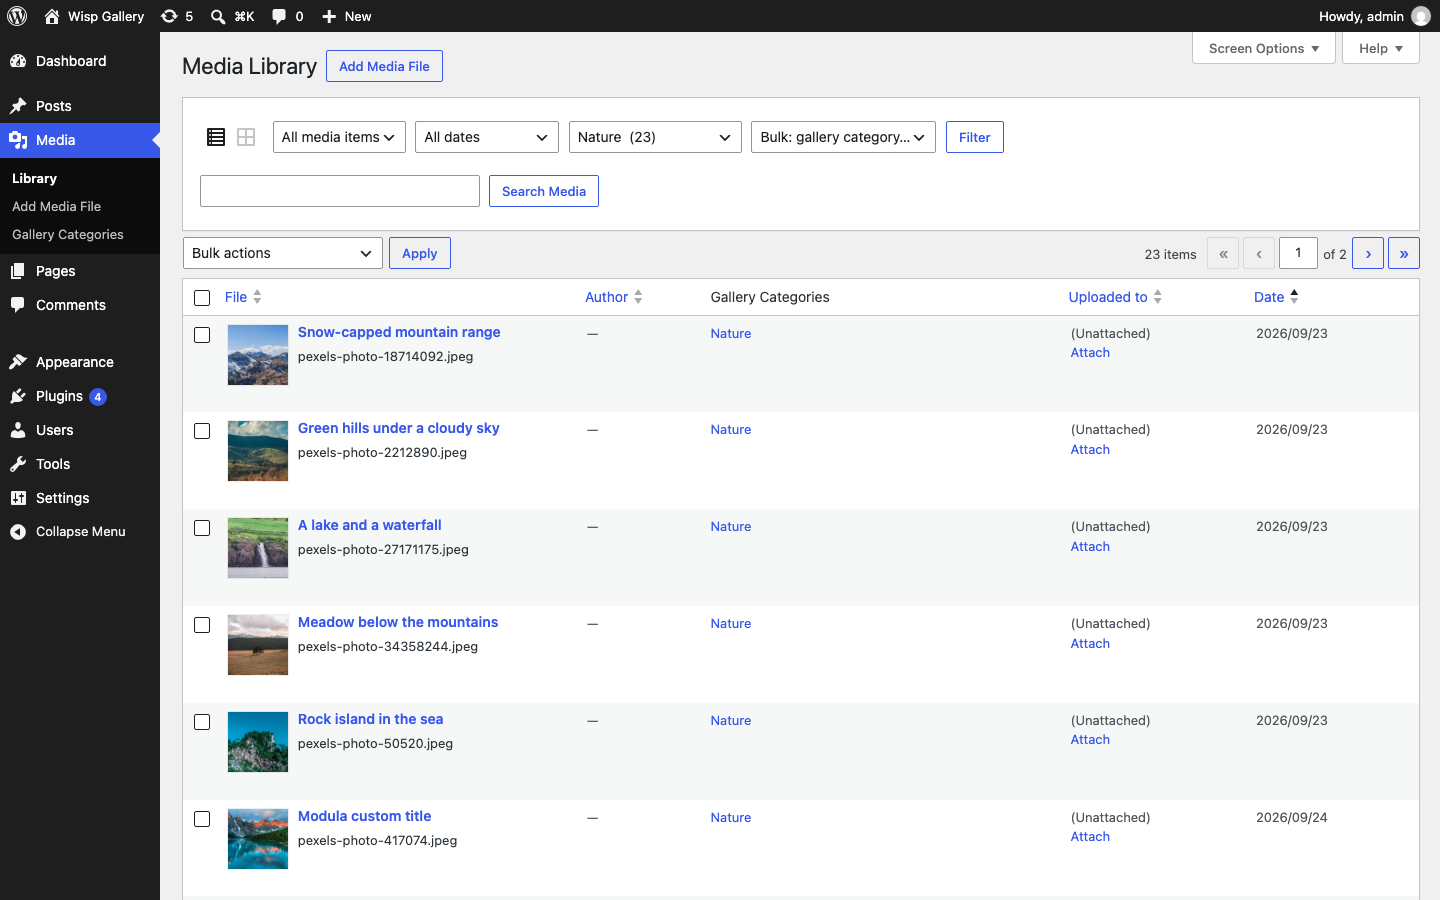This screenshot has height=900, width=1440.
Task: Open the Nature (23) category dropdown
Action: [x=655, y=137]
